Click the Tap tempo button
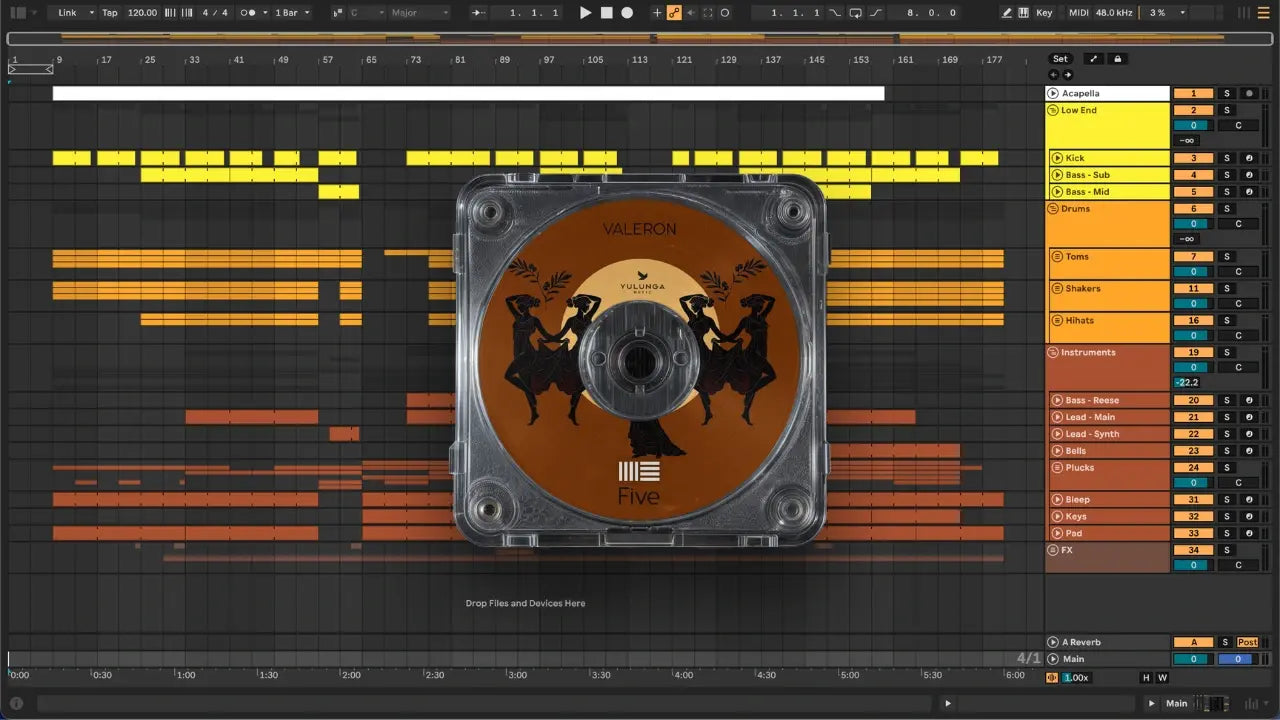Screen dimensions: 1280x720 click(x=110, y=13)
